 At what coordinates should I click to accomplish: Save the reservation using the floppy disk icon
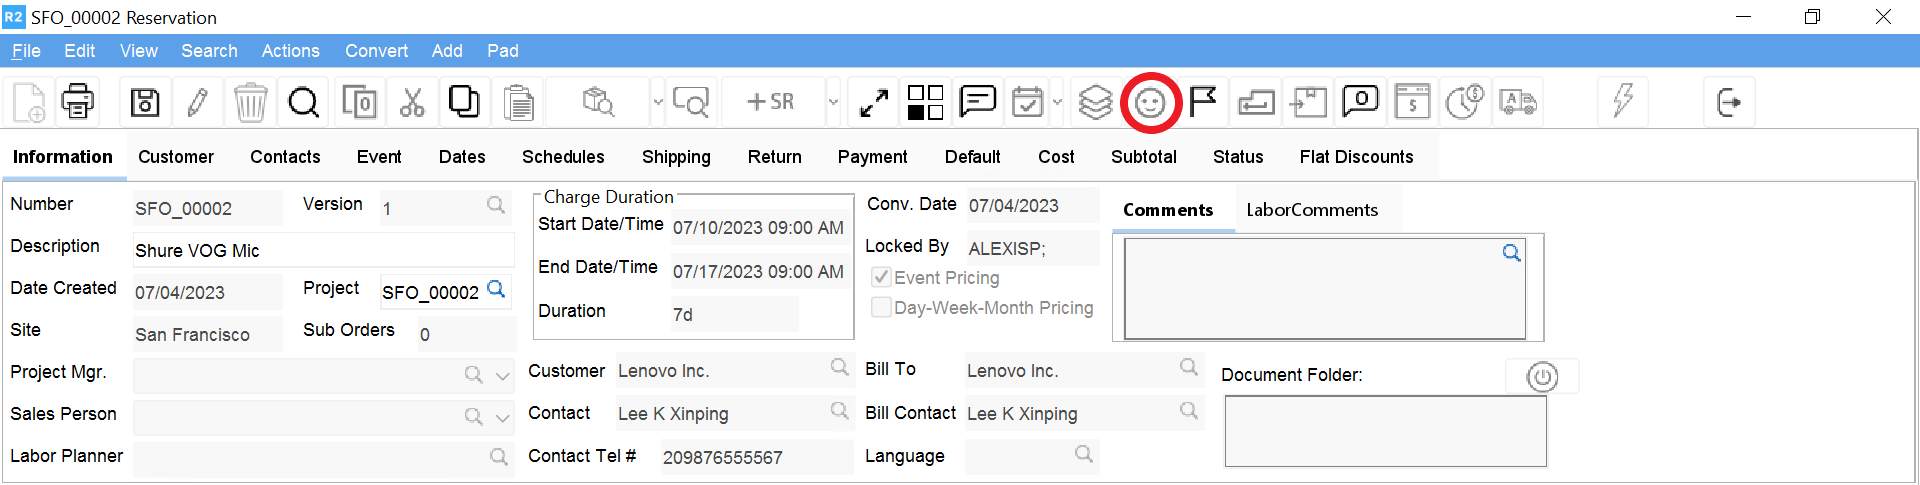tap(145, 102)
